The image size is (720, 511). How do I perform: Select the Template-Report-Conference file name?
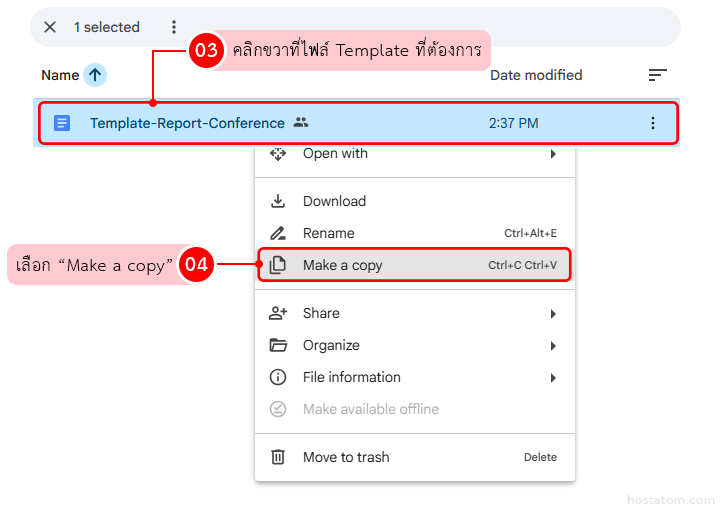point(187,123)
